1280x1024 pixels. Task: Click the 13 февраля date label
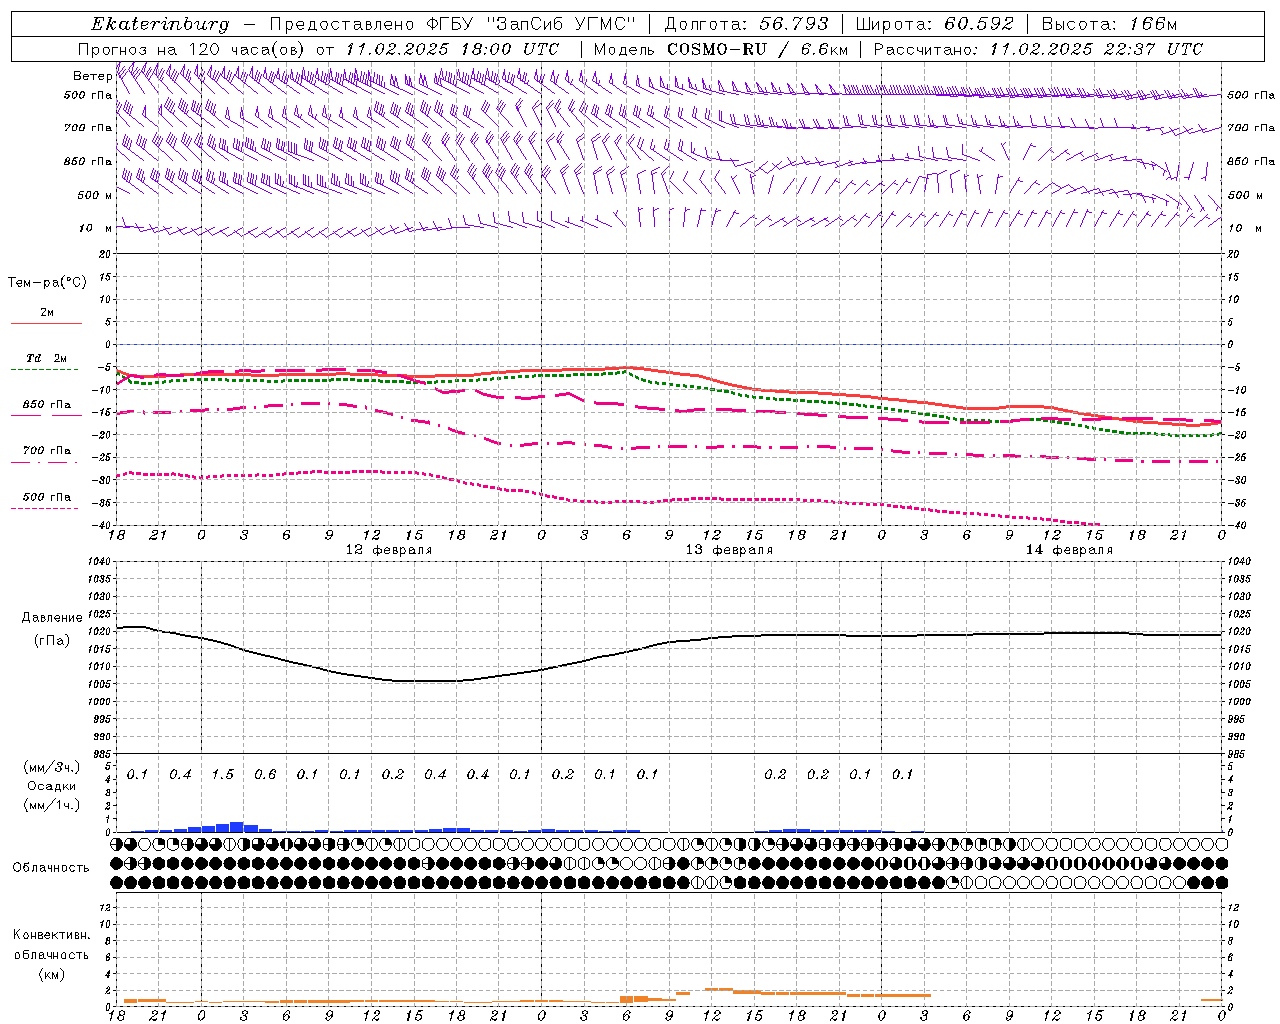[729, 550]
